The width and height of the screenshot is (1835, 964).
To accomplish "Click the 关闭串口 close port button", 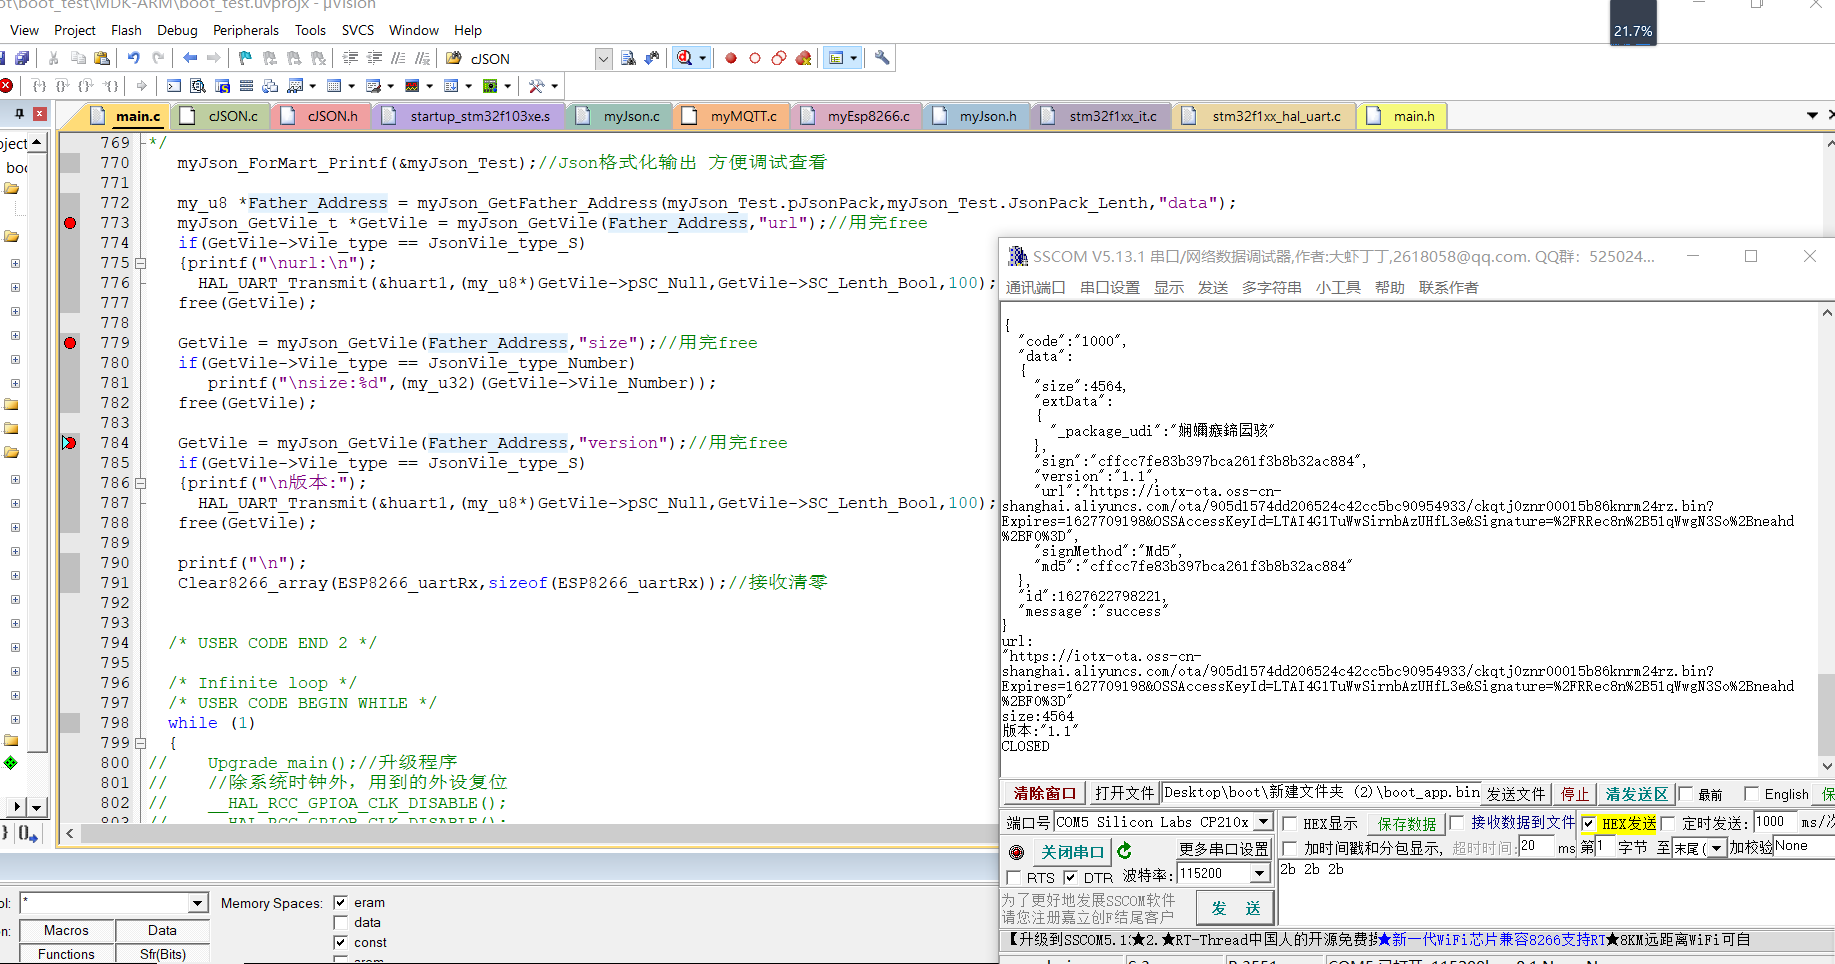I will [x=1072, y=852].
